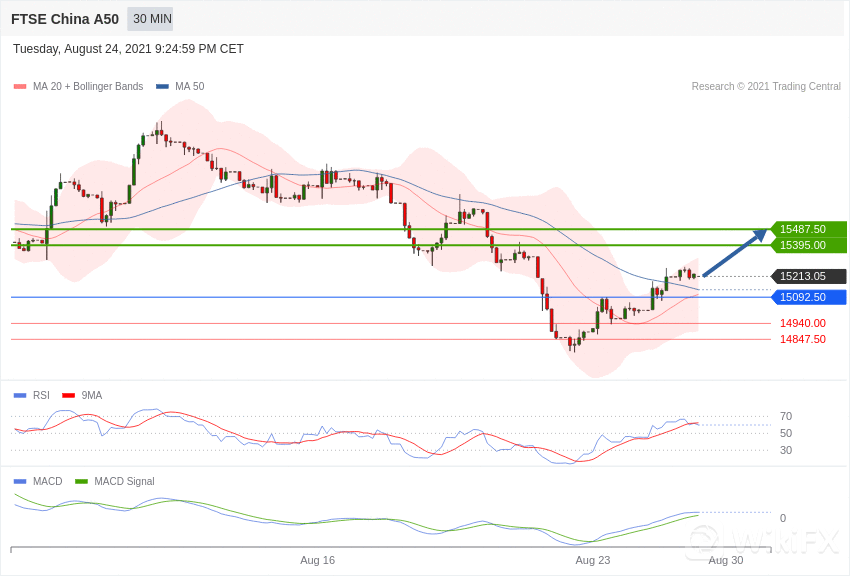Click the Aug 16 date axis label
The height and width of the screenshot is (576, 850).
coord(317,560)
